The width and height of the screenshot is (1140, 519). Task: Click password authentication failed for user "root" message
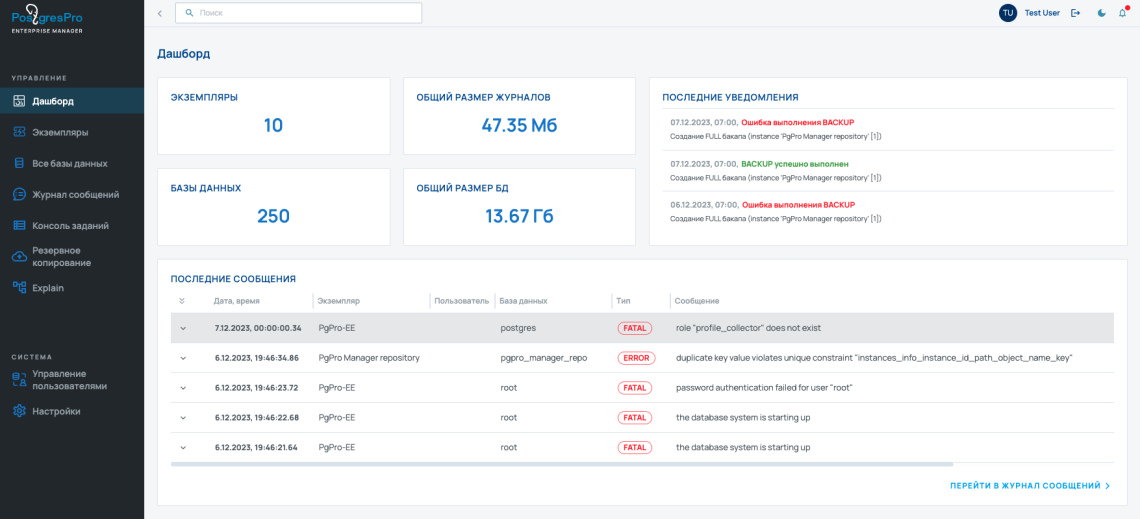tap(763, 388)
